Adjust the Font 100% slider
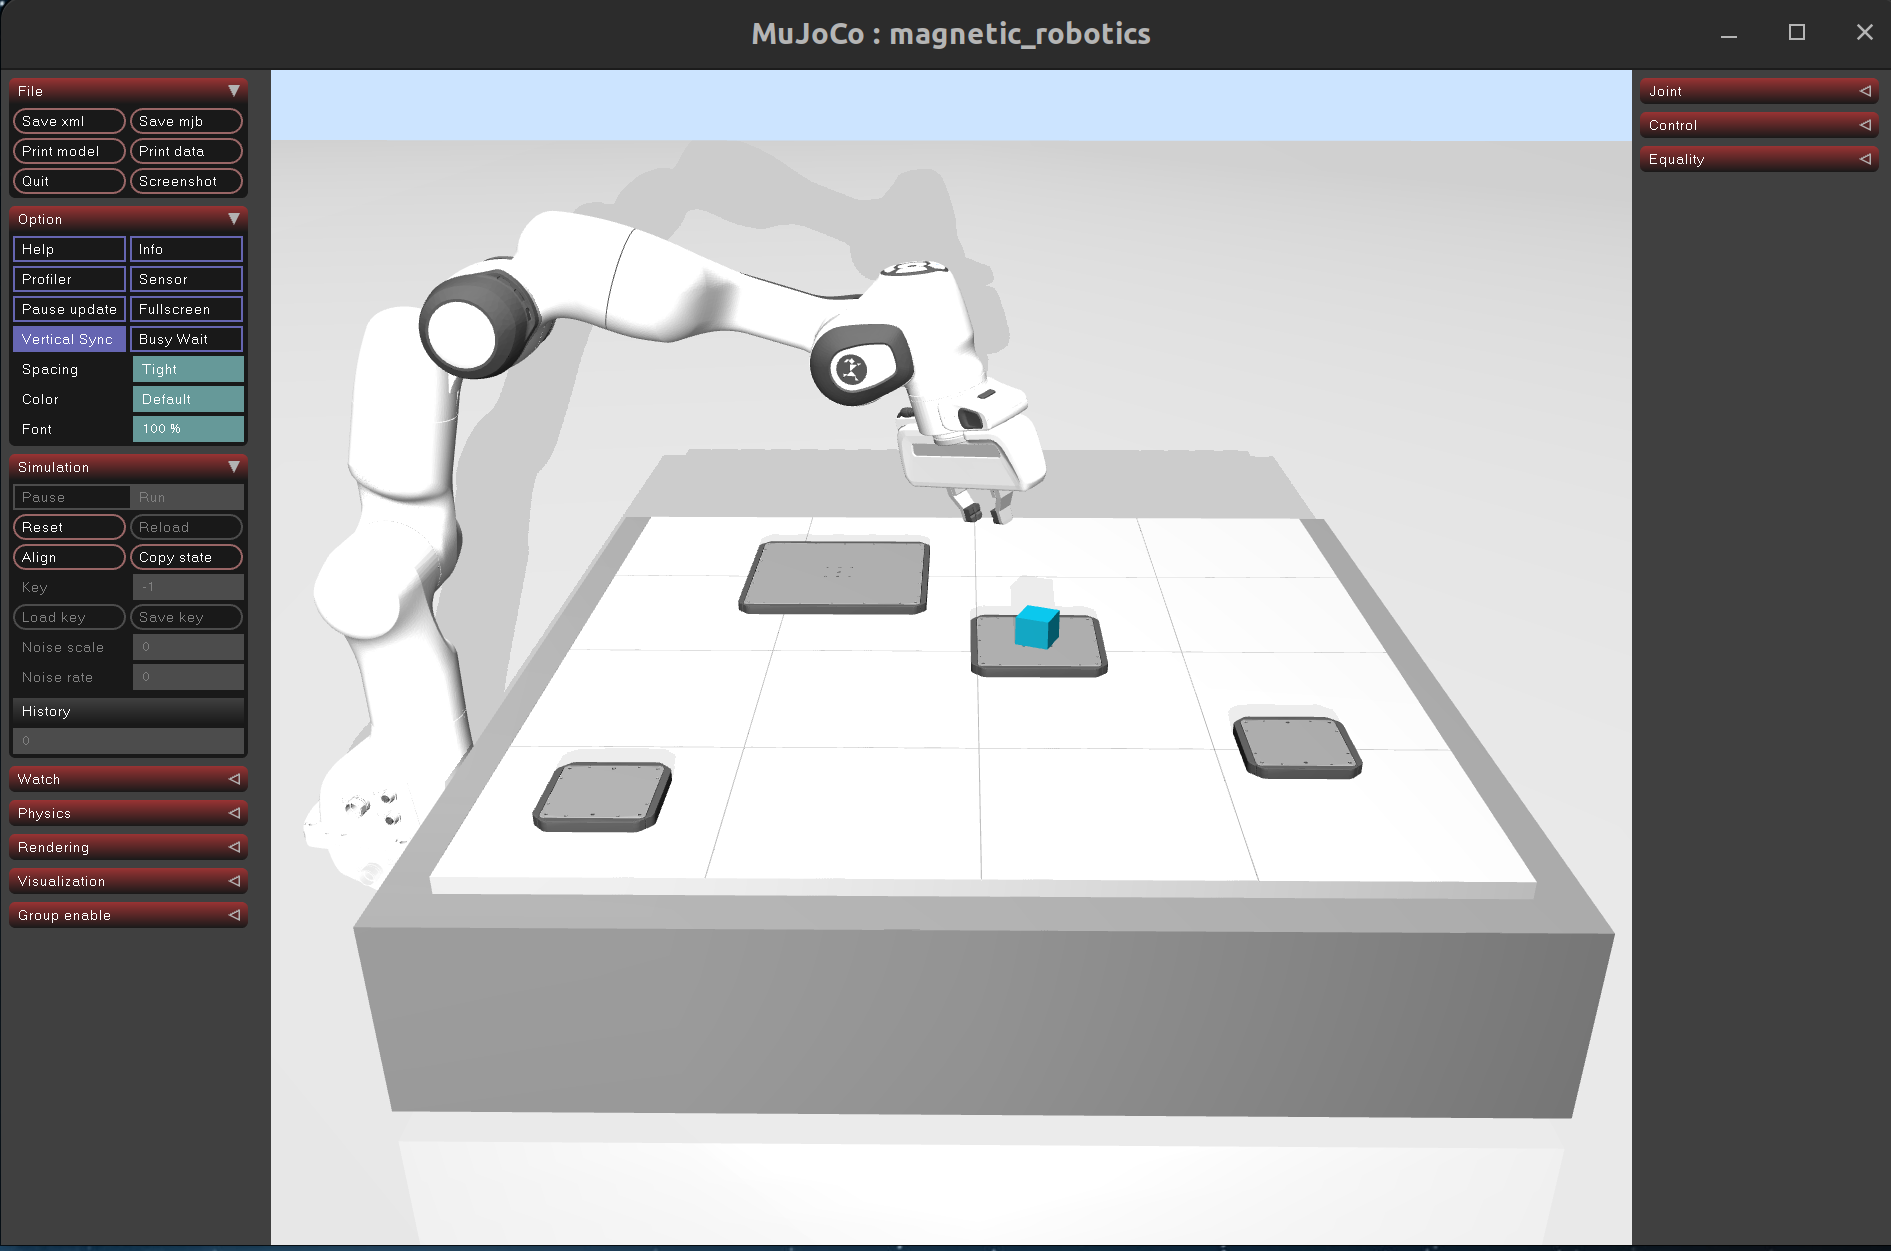Viewport: 1891px width, 1251px height. tap(188, 429)
